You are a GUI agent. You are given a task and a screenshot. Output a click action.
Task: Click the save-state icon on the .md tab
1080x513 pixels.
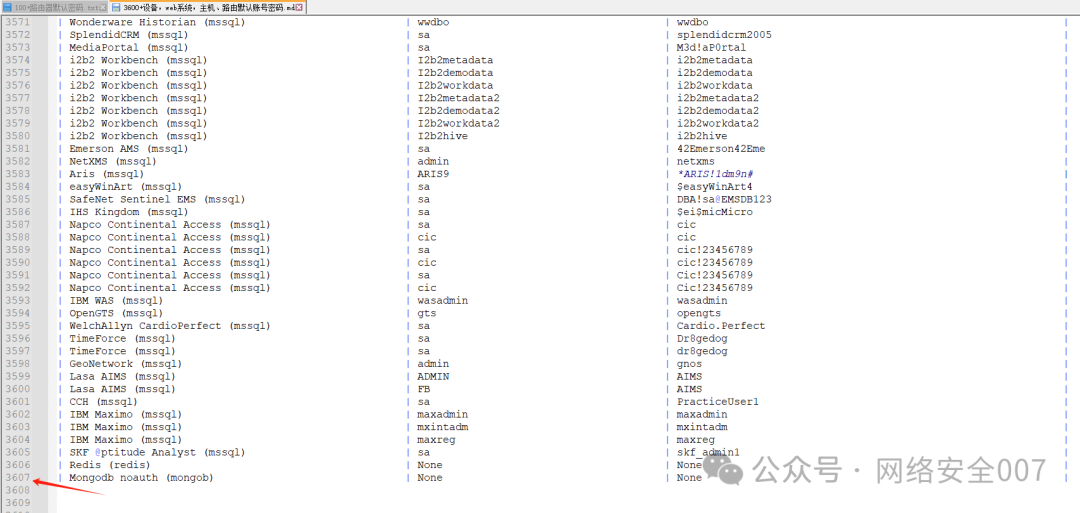pos(116,8)
